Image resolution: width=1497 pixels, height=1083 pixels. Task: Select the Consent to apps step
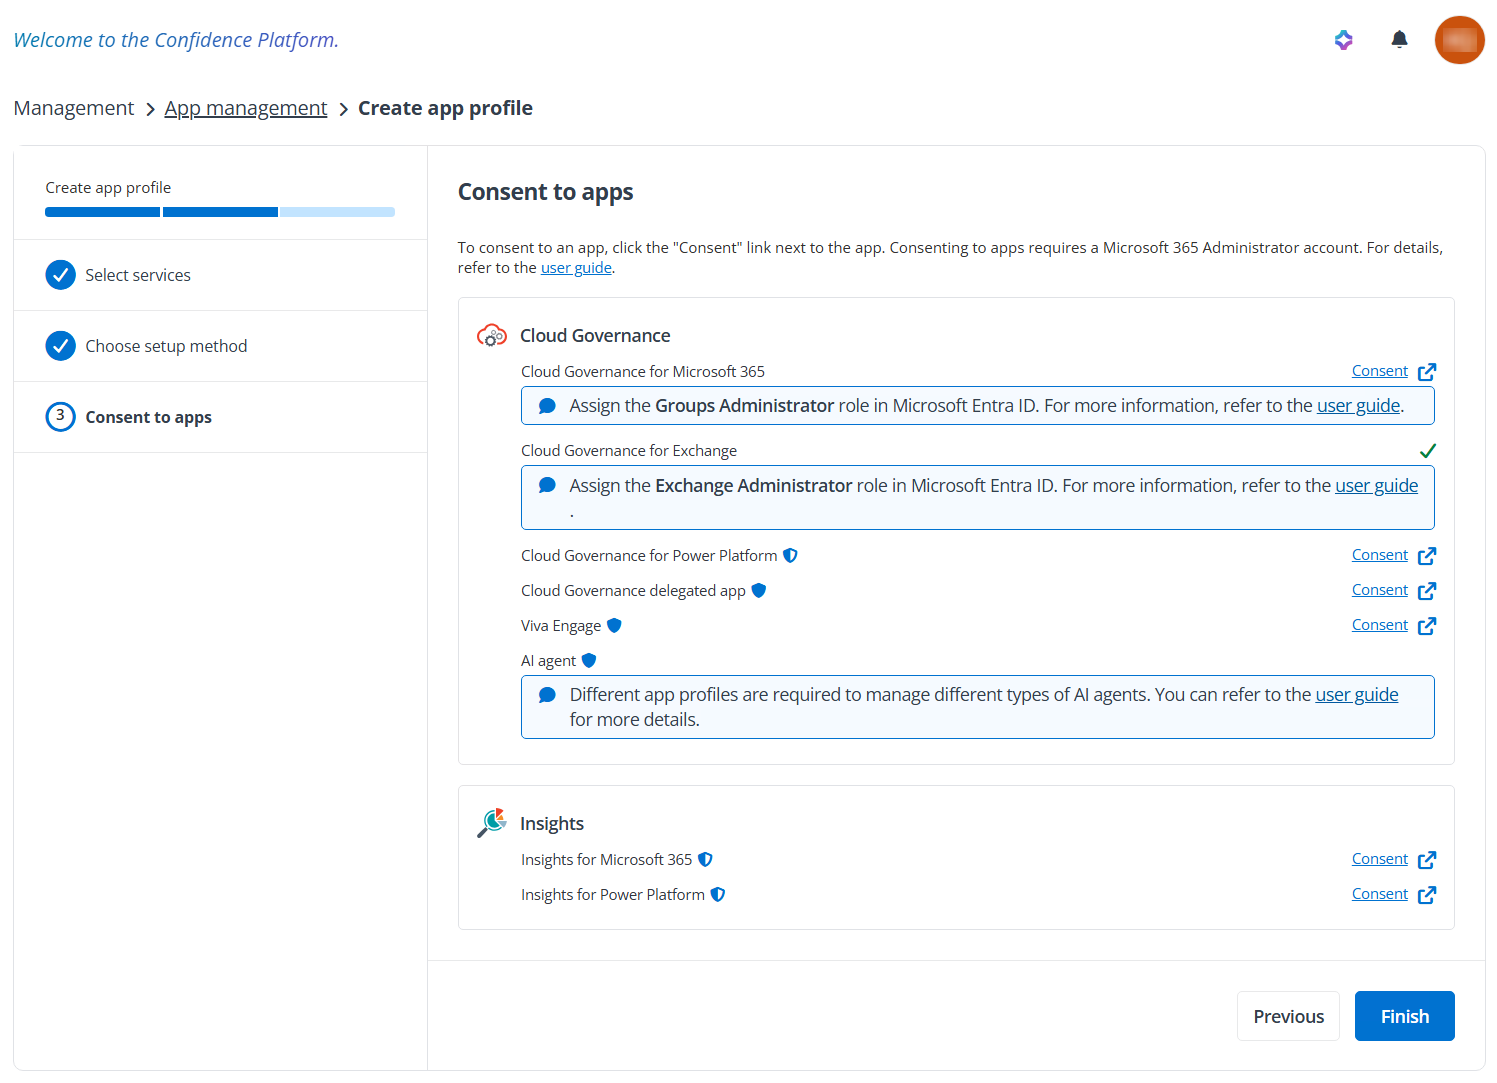tap(220, 417)
